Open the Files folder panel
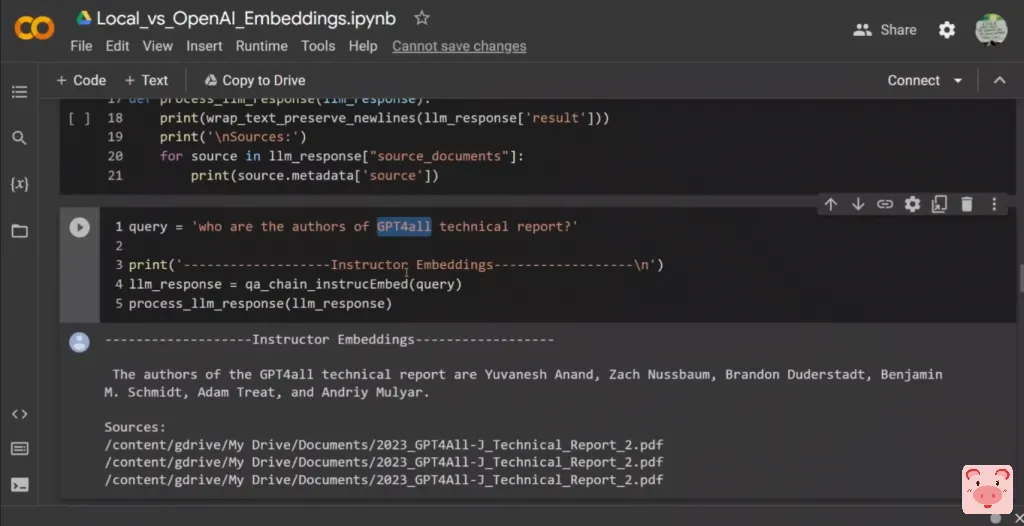This screenshot has width=1024, height=526. 20,231
